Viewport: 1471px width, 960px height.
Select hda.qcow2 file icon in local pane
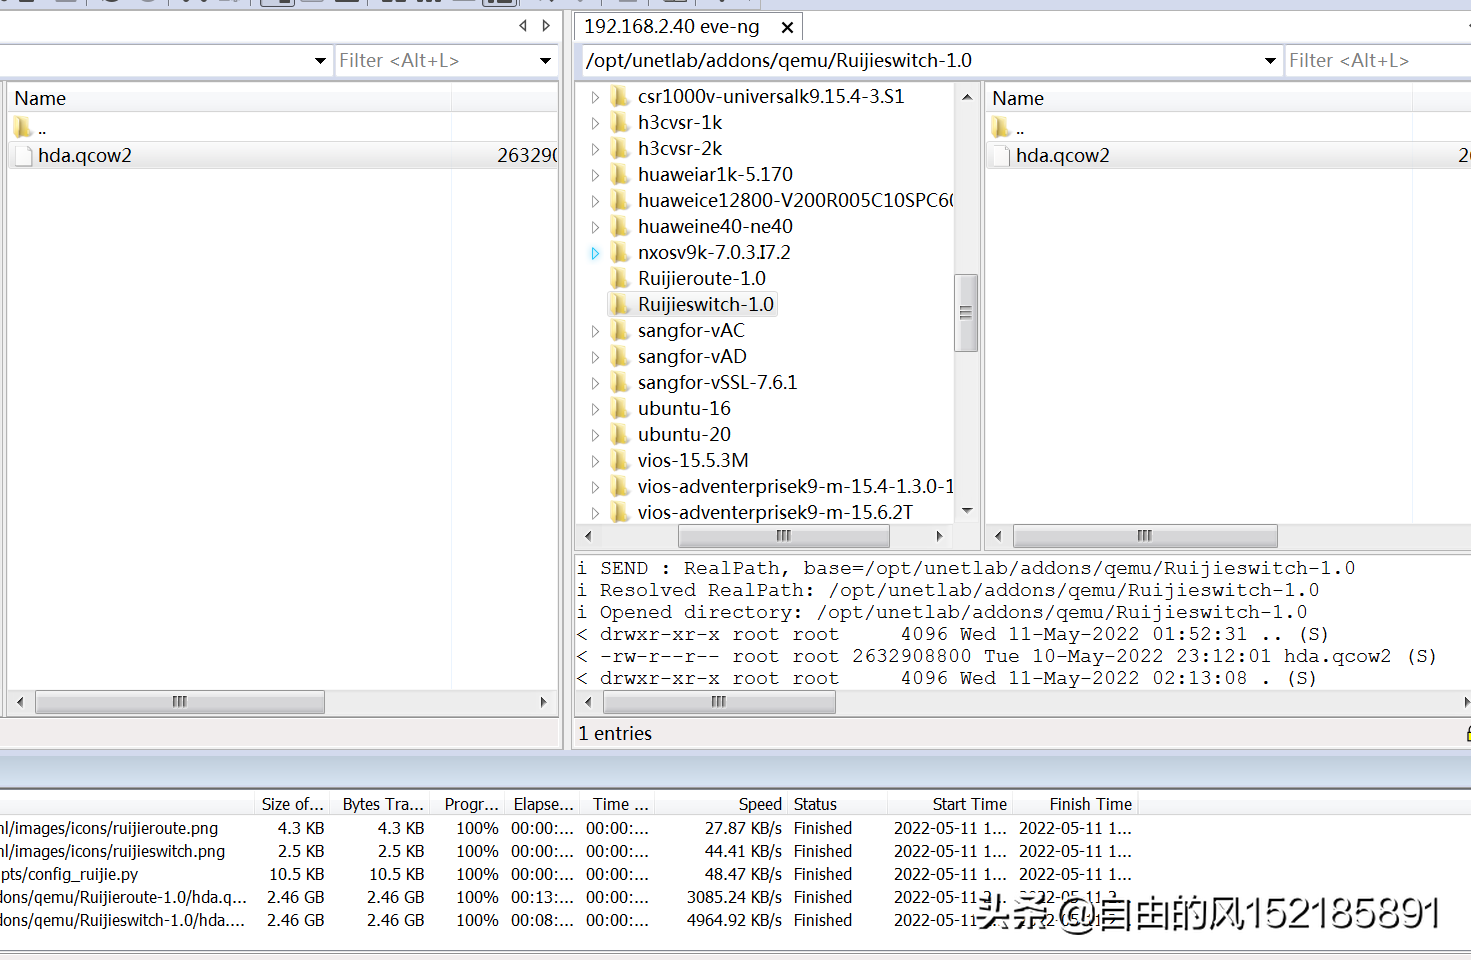tap(23, 156)
